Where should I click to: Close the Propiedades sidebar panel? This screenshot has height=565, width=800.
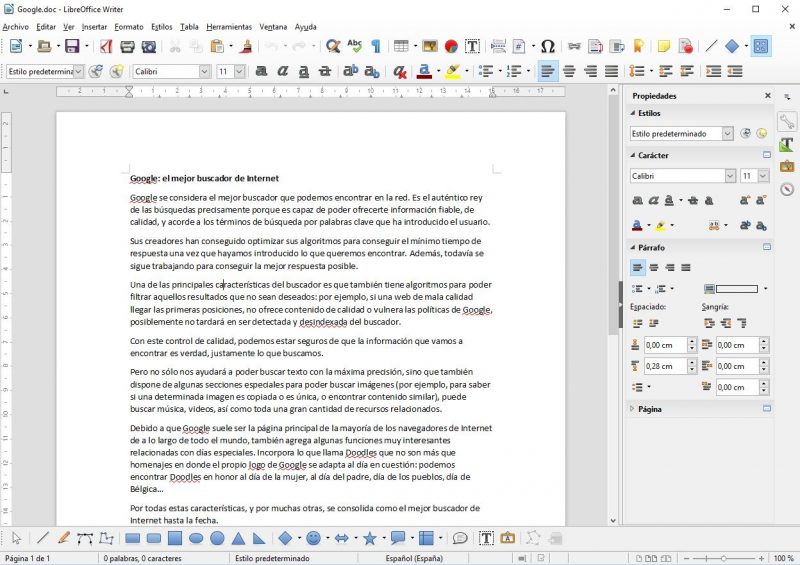tap(767, 95)
